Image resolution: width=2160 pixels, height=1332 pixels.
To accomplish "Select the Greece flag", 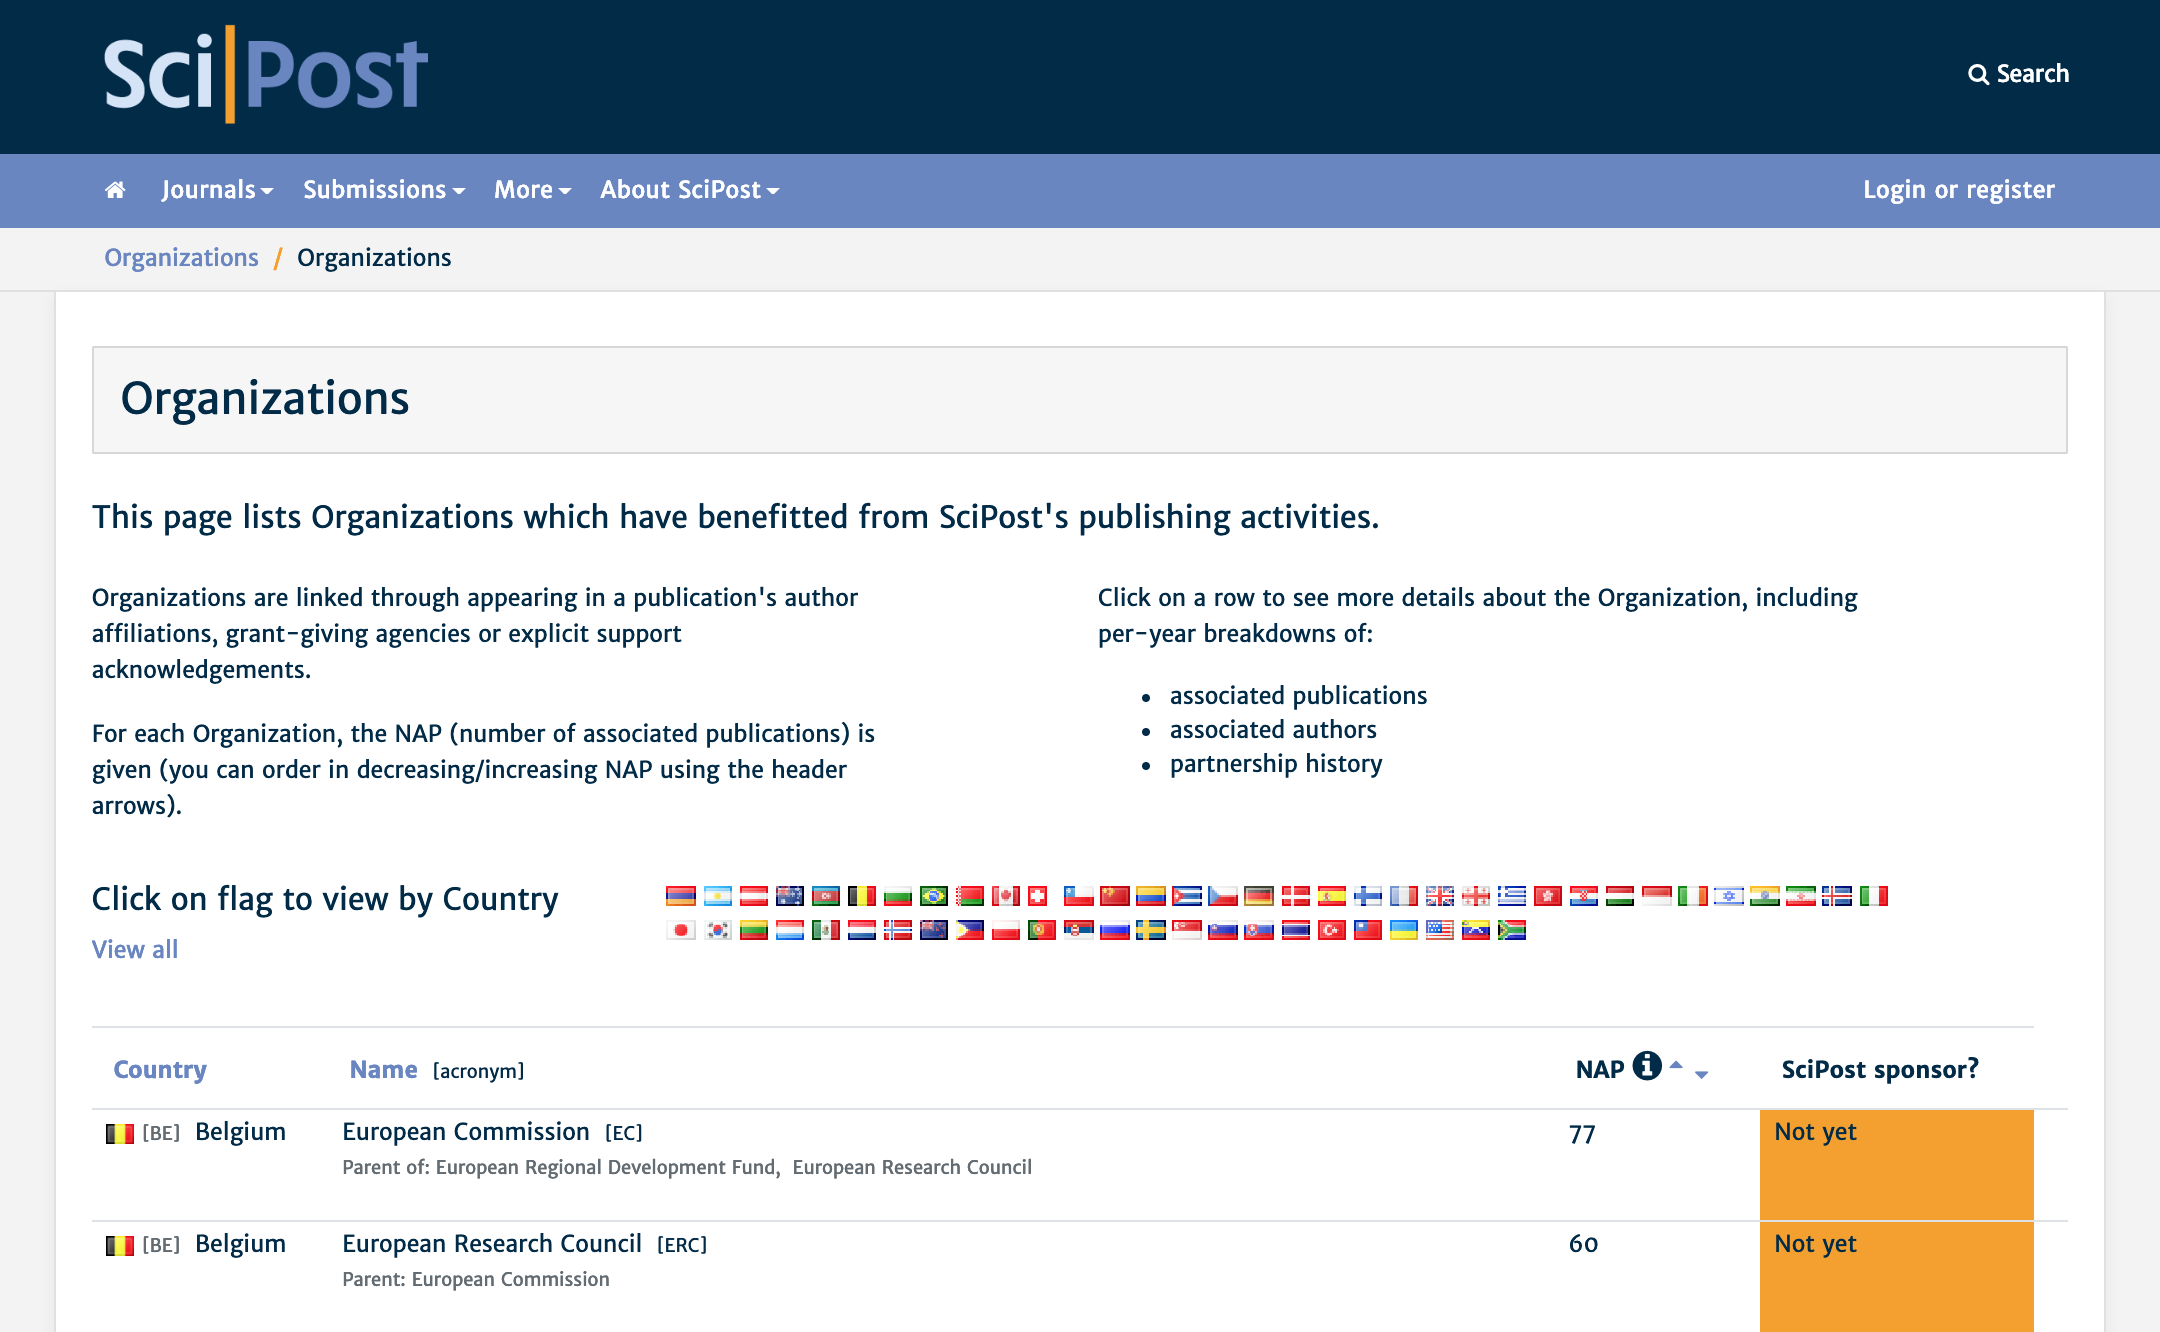I will pos(1512,896).
